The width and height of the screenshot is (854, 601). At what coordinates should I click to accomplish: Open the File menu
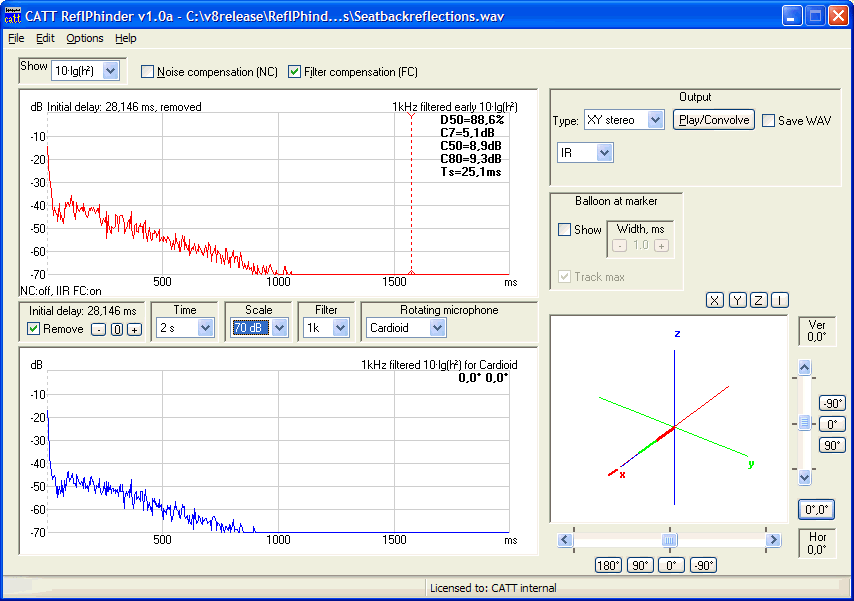click(x=16, y=38)
